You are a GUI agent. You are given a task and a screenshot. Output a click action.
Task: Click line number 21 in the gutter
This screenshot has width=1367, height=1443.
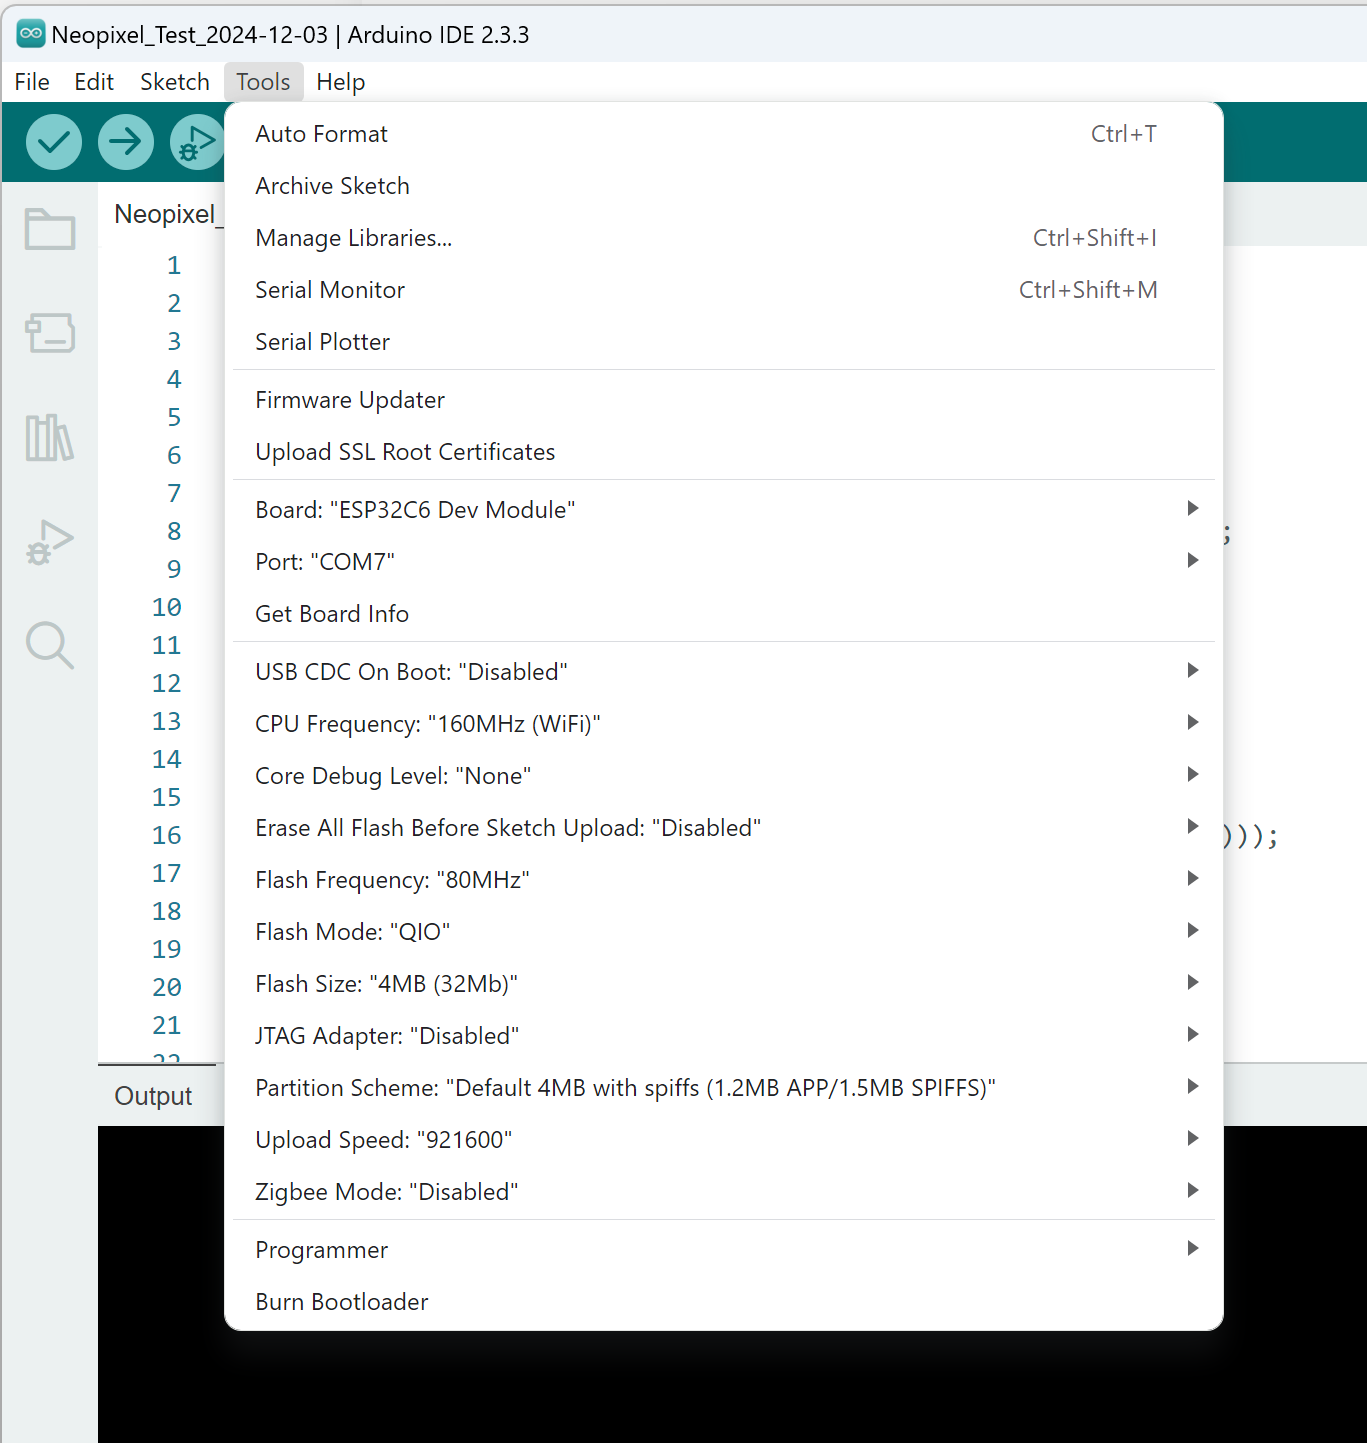[x=167, y=1025]
